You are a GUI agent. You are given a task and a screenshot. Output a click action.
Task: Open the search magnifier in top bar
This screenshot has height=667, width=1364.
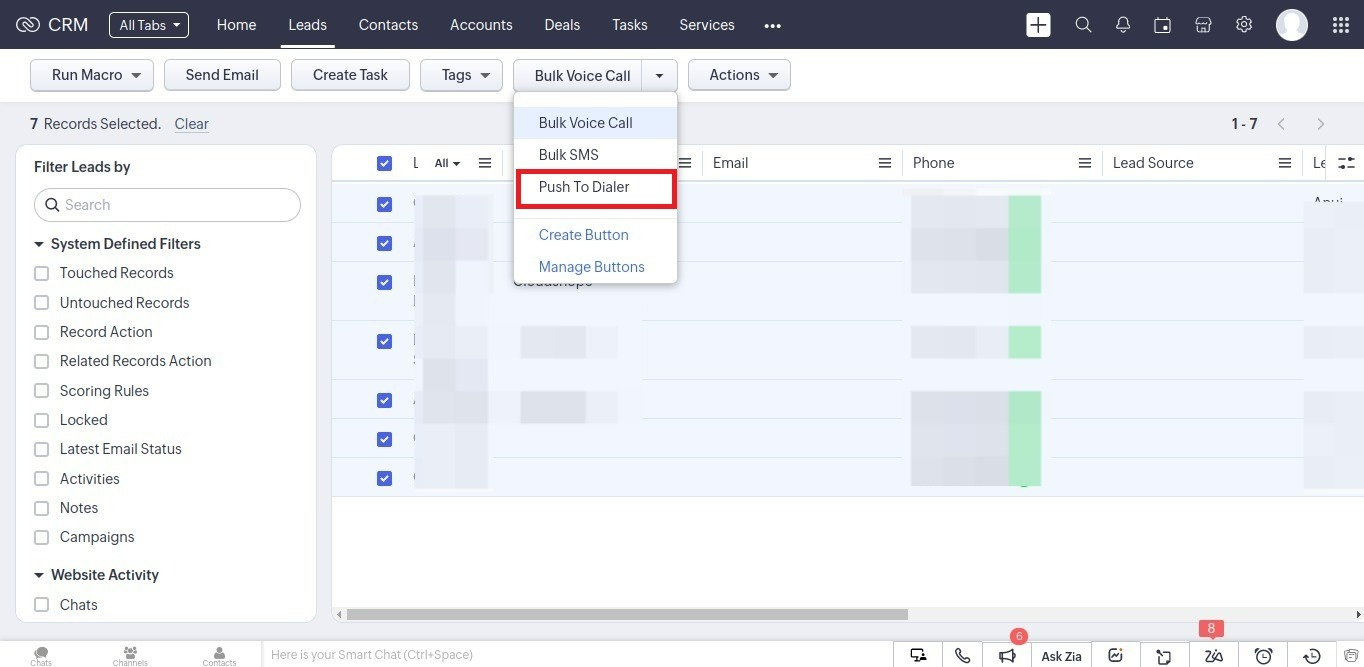[x=1083, y=25]
